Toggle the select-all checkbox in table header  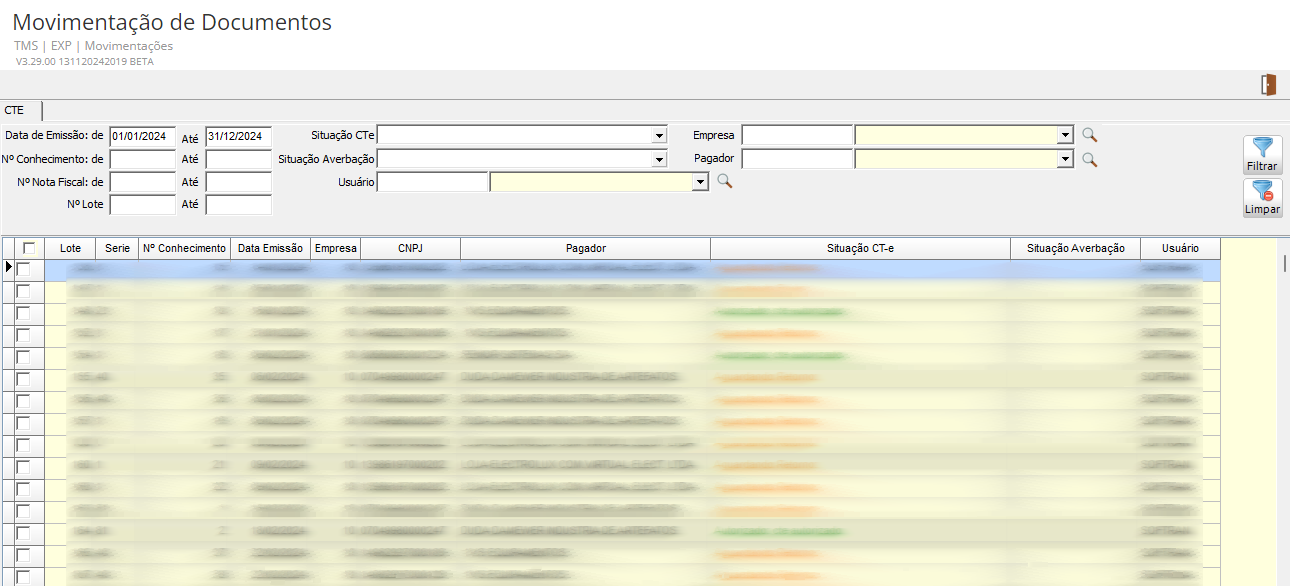coord(29,248)
